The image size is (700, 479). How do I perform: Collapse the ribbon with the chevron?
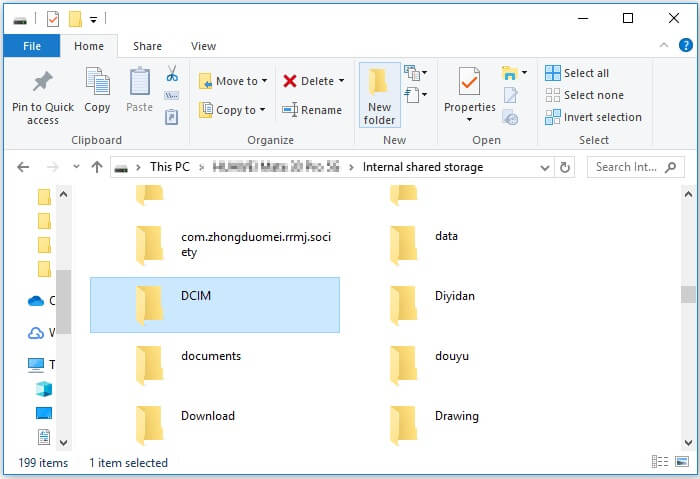click(664, 45)
